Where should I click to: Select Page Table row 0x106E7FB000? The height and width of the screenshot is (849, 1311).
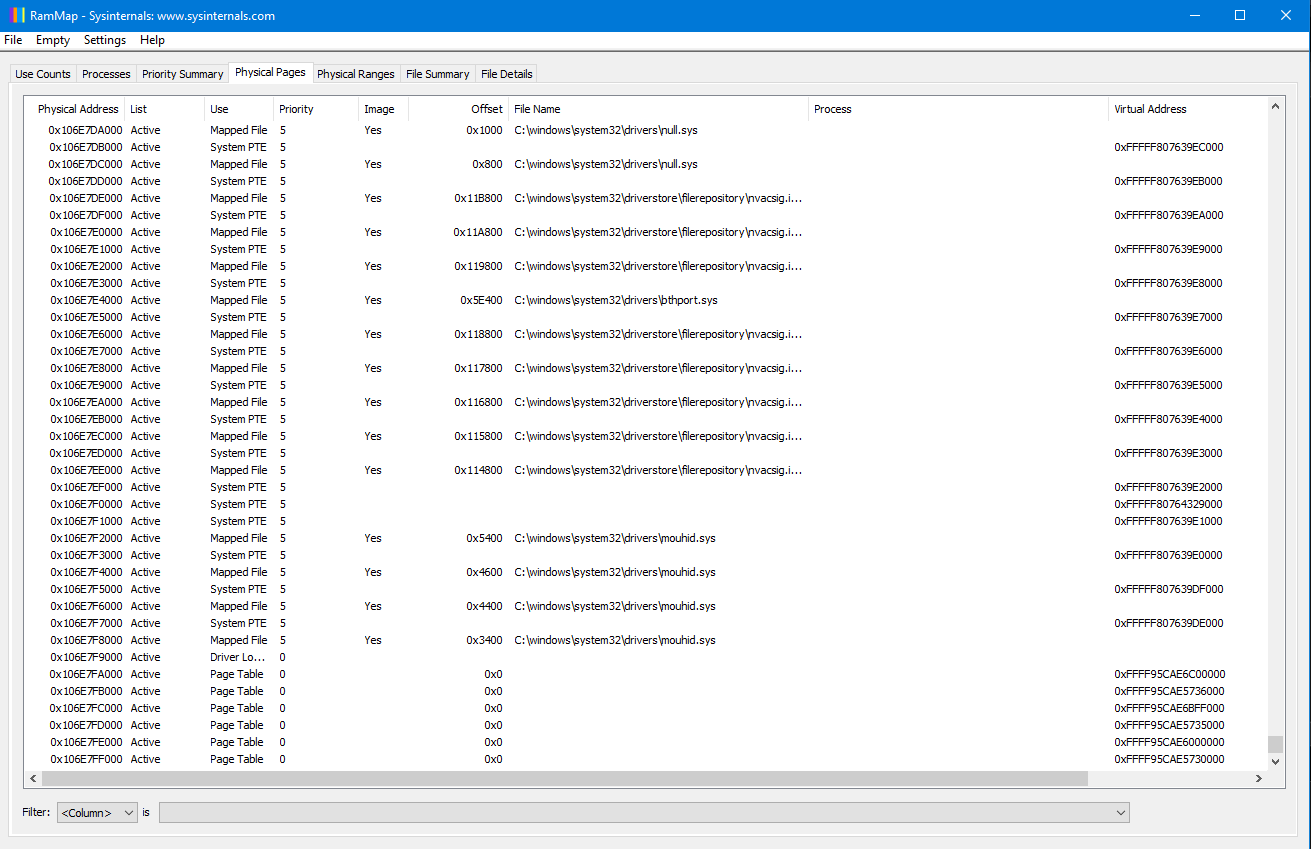tap(648, 691)
